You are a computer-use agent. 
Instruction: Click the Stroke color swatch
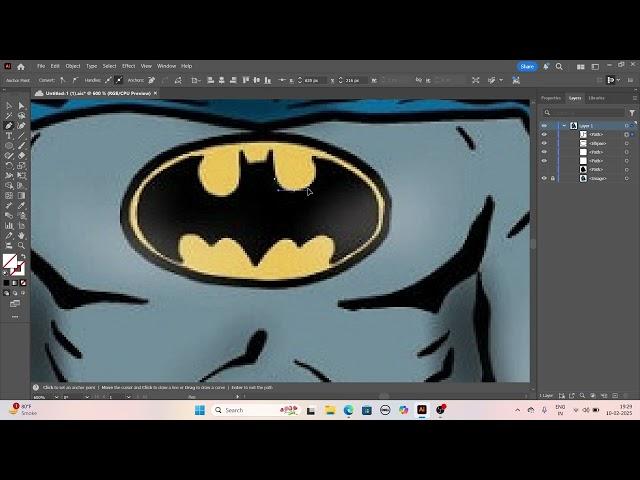pyautogui.click(x=18, y=269)
